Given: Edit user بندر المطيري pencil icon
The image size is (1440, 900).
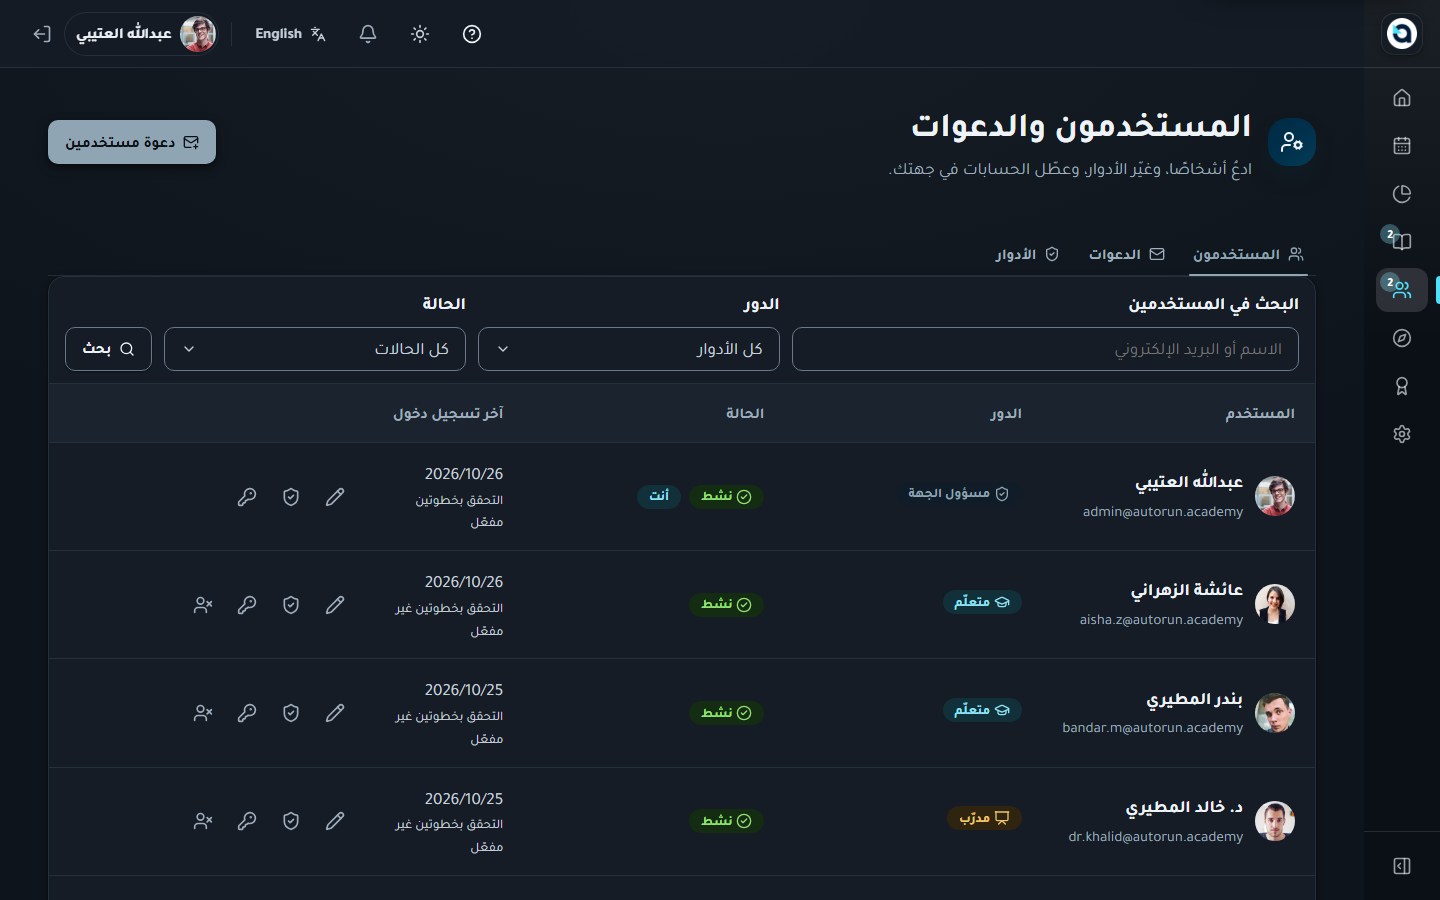Looking at the screenshot, I should pyautogui.click(x=335, y=713).
